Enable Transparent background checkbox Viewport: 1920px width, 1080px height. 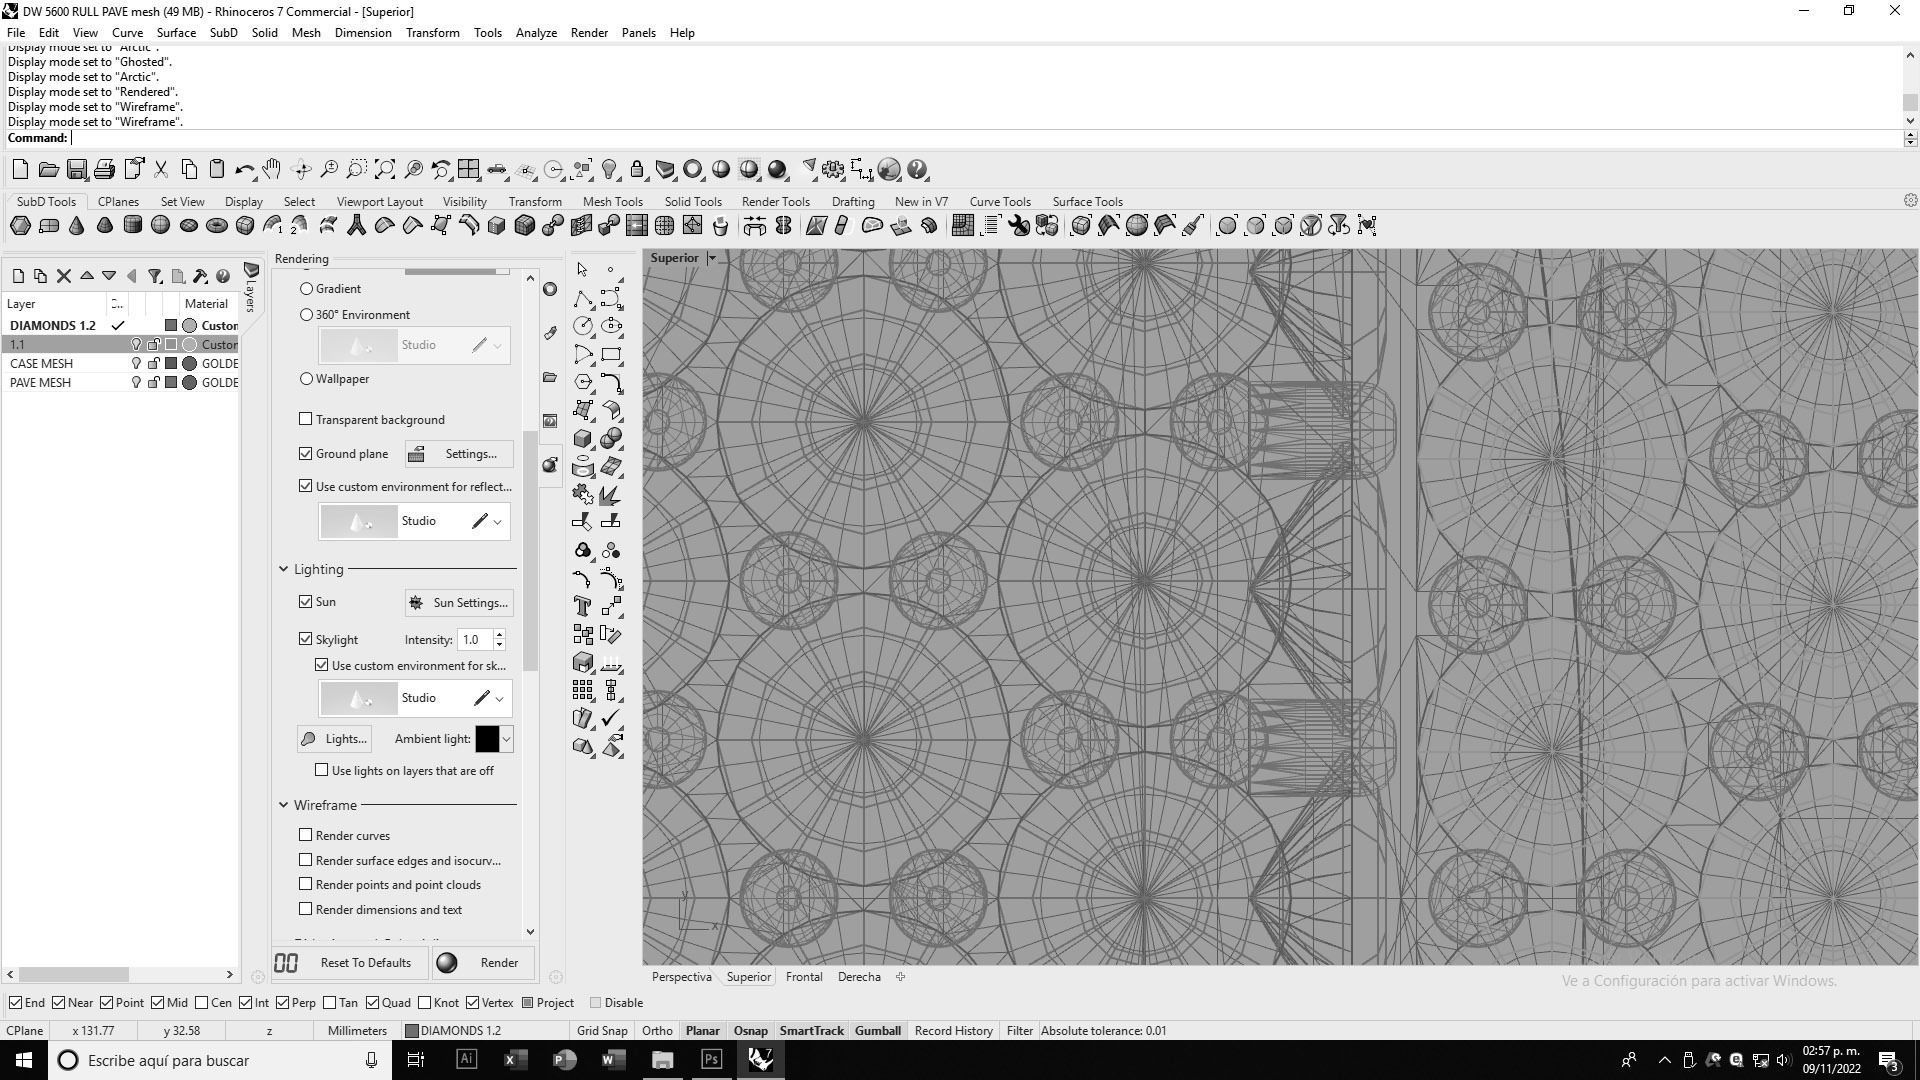tap(306, 419)
